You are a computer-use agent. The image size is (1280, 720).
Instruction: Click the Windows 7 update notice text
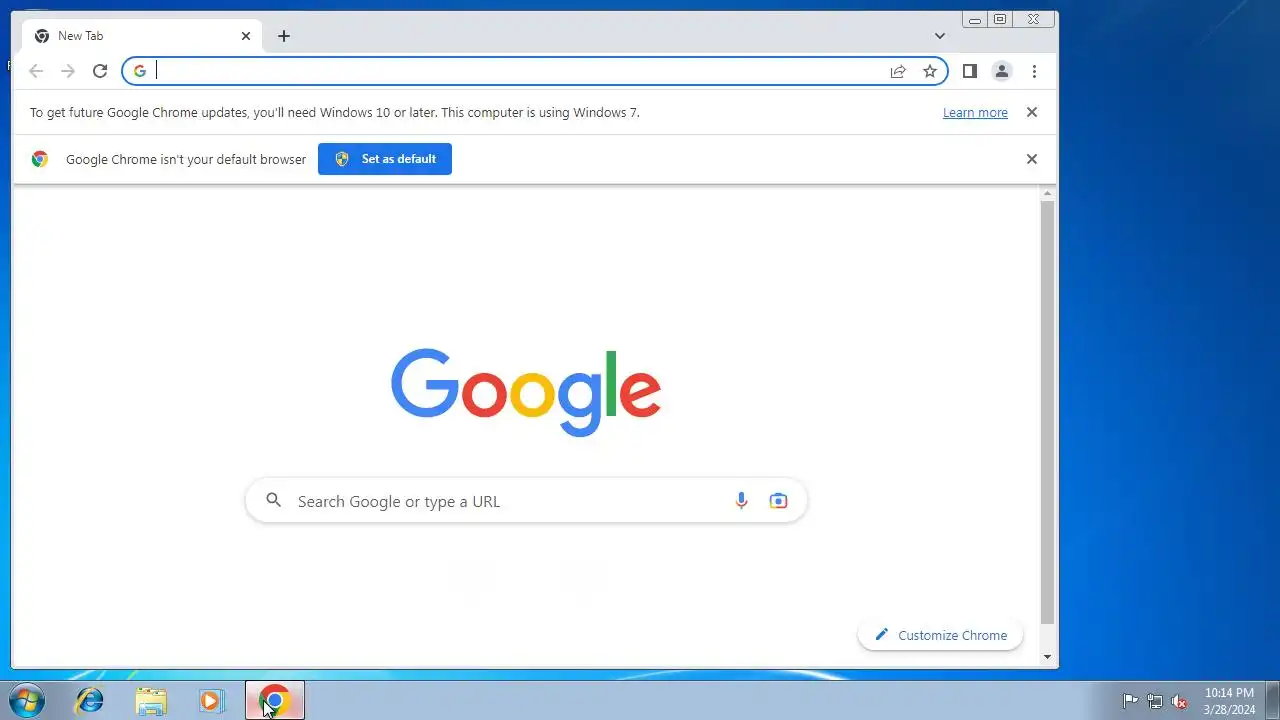(335, 112)
